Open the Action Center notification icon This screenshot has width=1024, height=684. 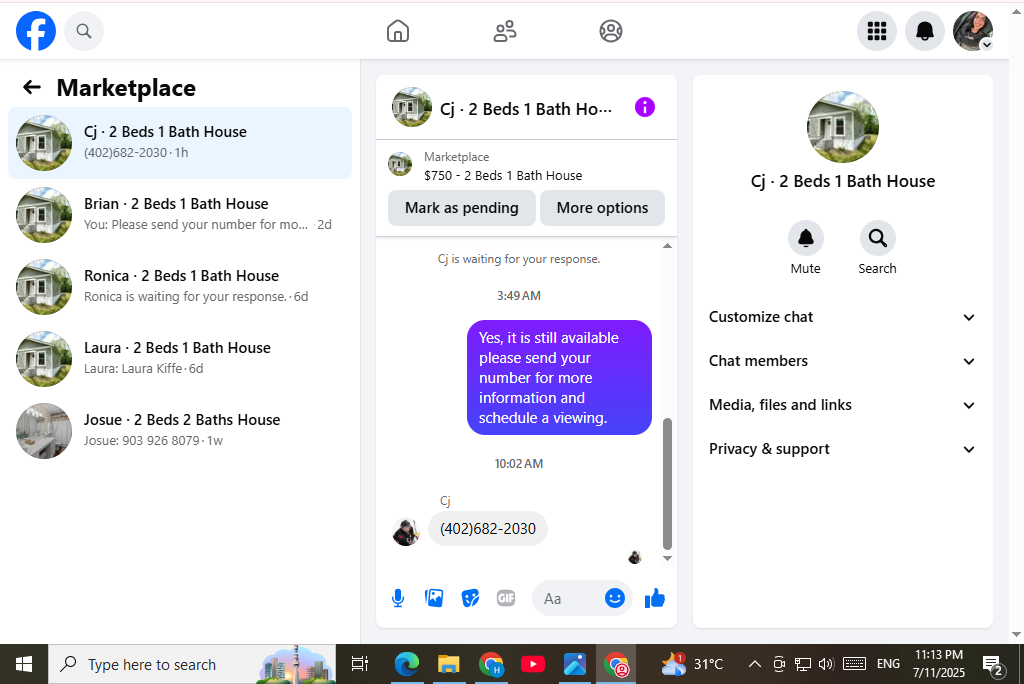pos(993,665)
